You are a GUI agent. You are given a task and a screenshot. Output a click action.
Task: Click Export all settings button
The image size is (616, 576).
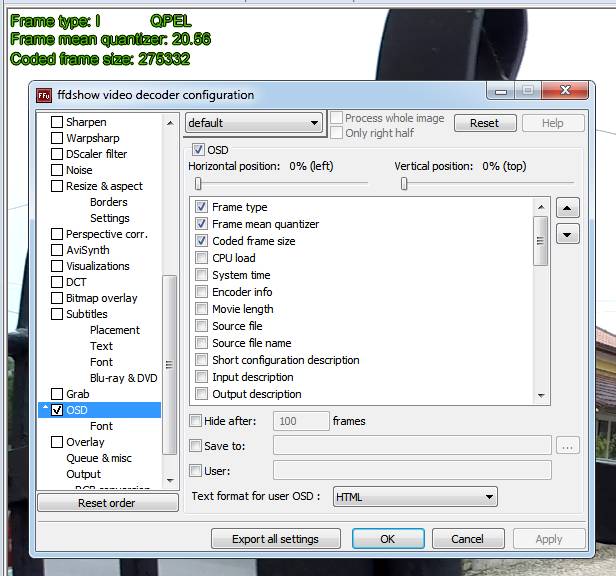pos(276,539)
